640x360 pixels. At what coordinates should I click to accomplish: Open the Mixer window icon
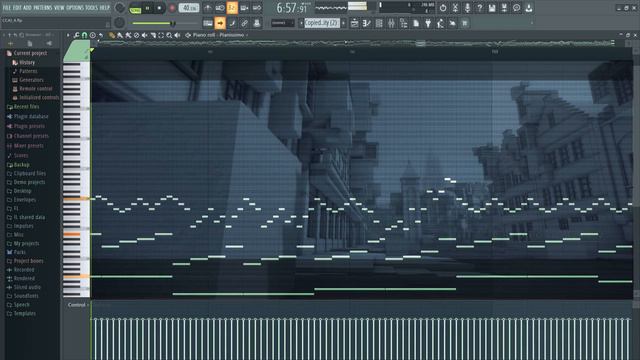pyautogui.click(x=391, y=23)
